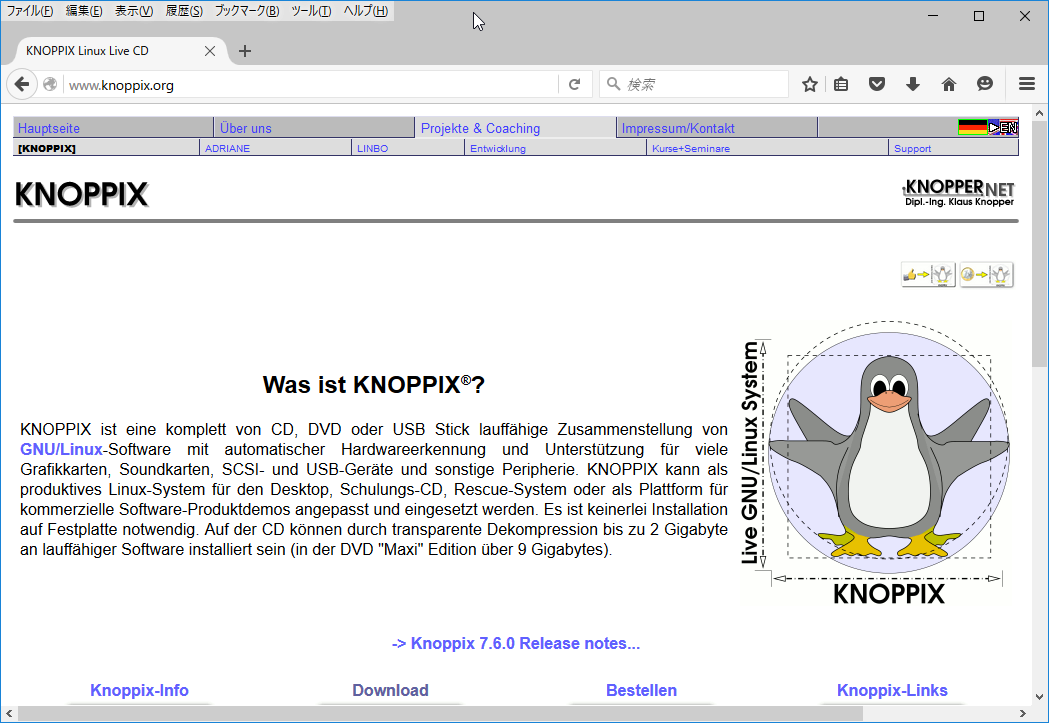Follow the GNU/Linux link in text
The width and height of the screenshot is (1049, 723).
[62, 449]
